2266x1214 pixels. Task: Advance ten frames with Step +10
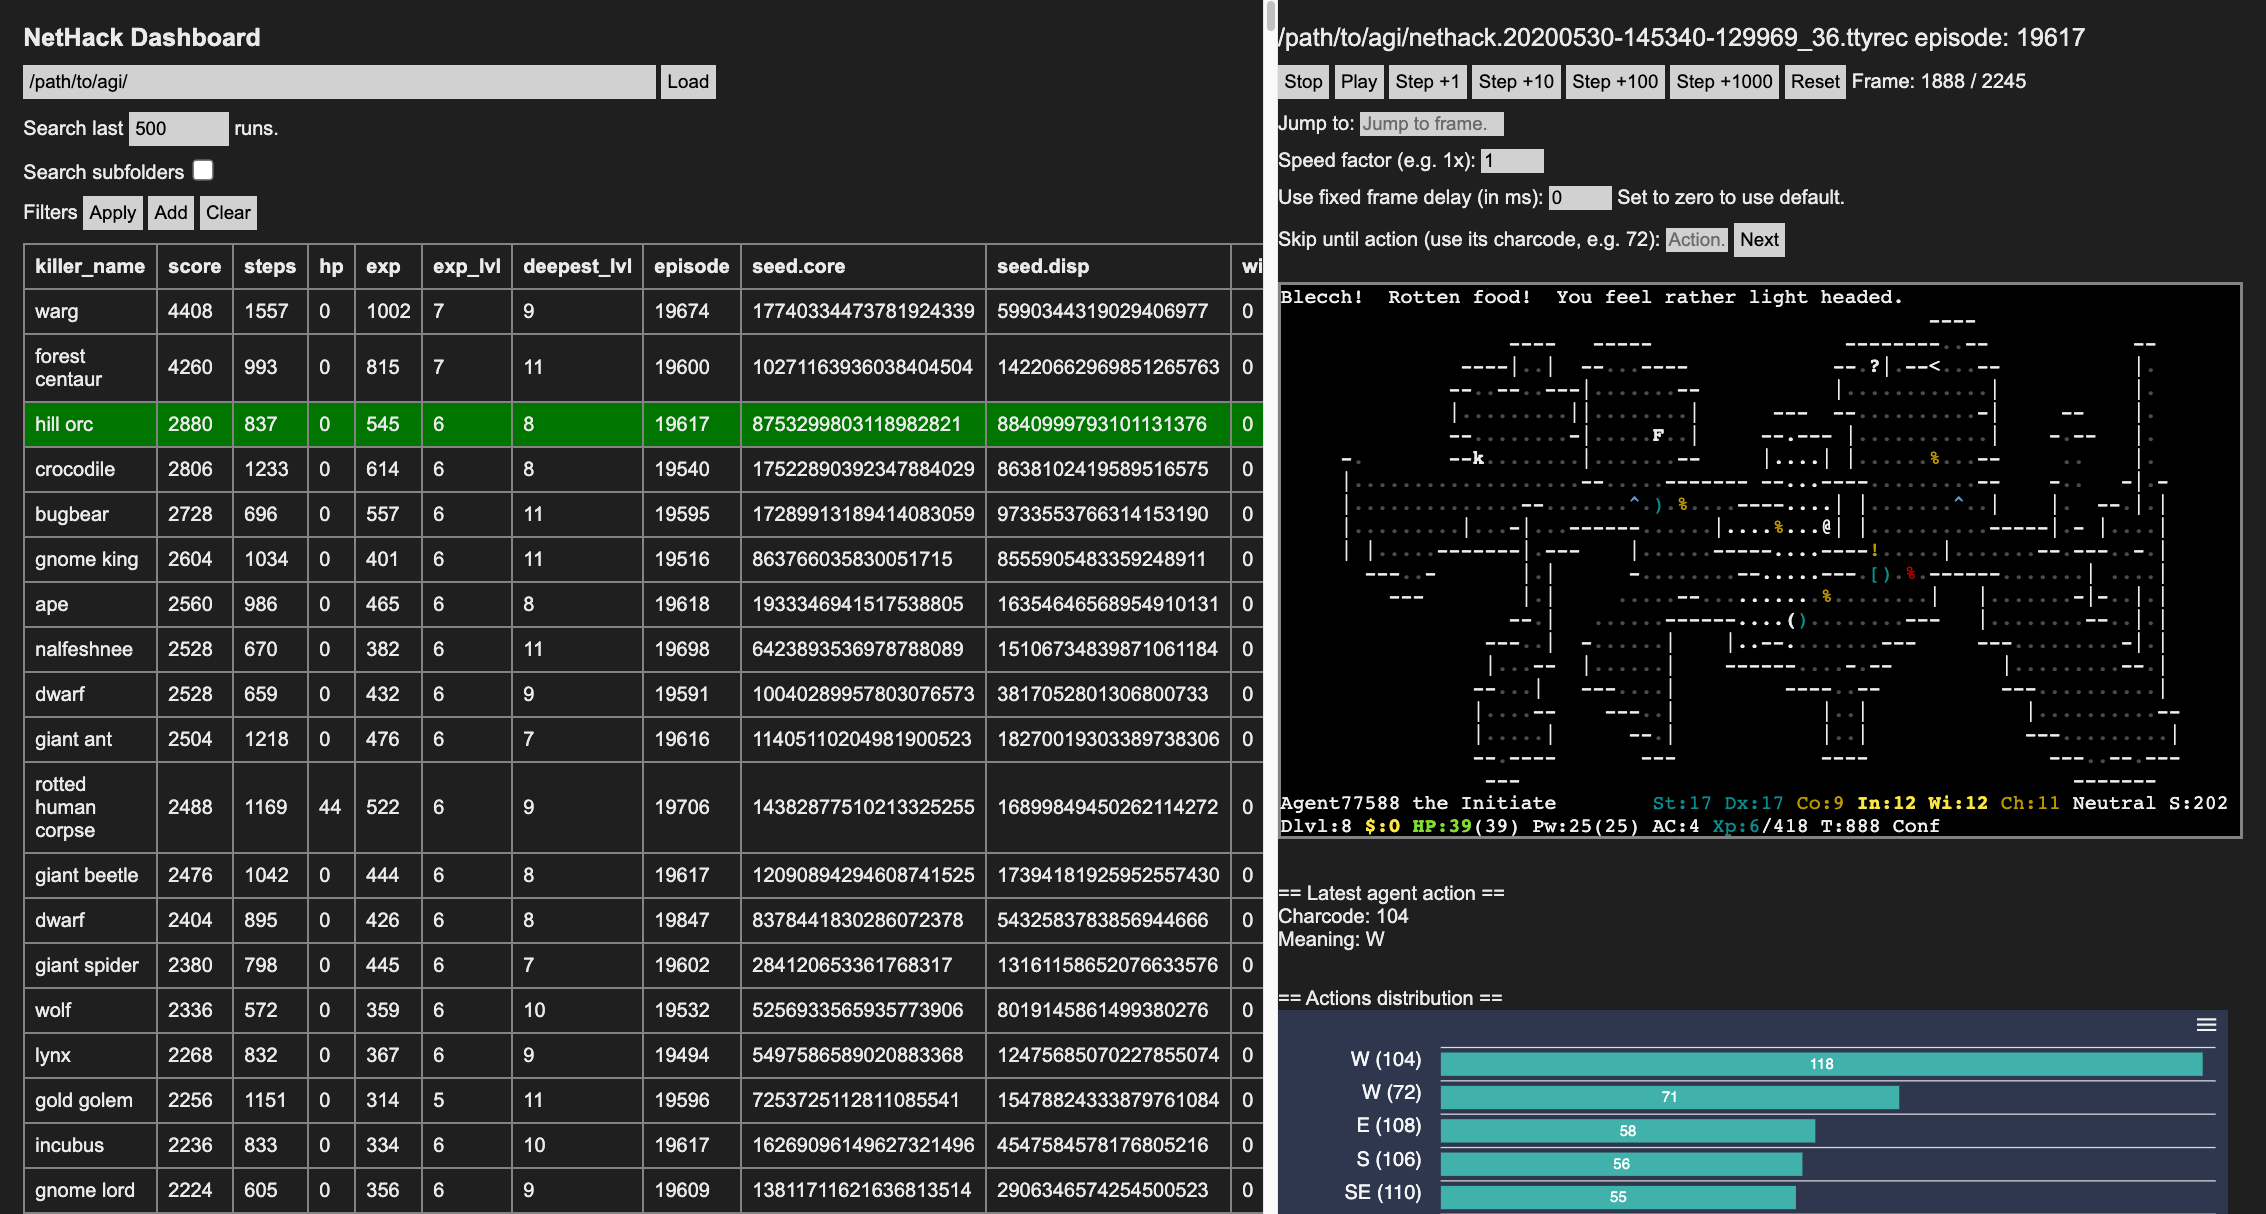point(1516,82)
